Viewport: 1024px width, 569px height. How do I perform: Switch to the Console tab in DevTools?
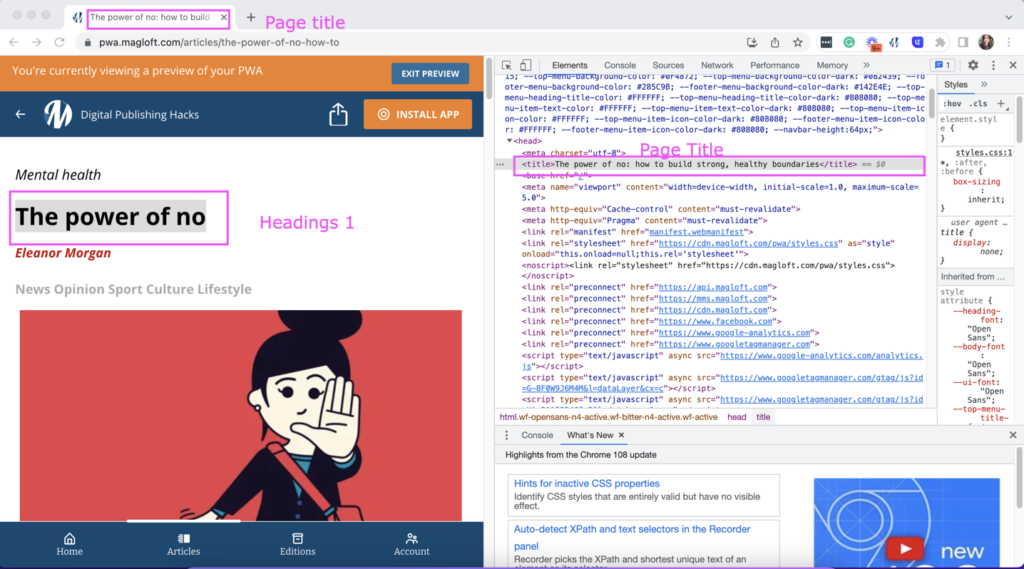click(620, 65)
